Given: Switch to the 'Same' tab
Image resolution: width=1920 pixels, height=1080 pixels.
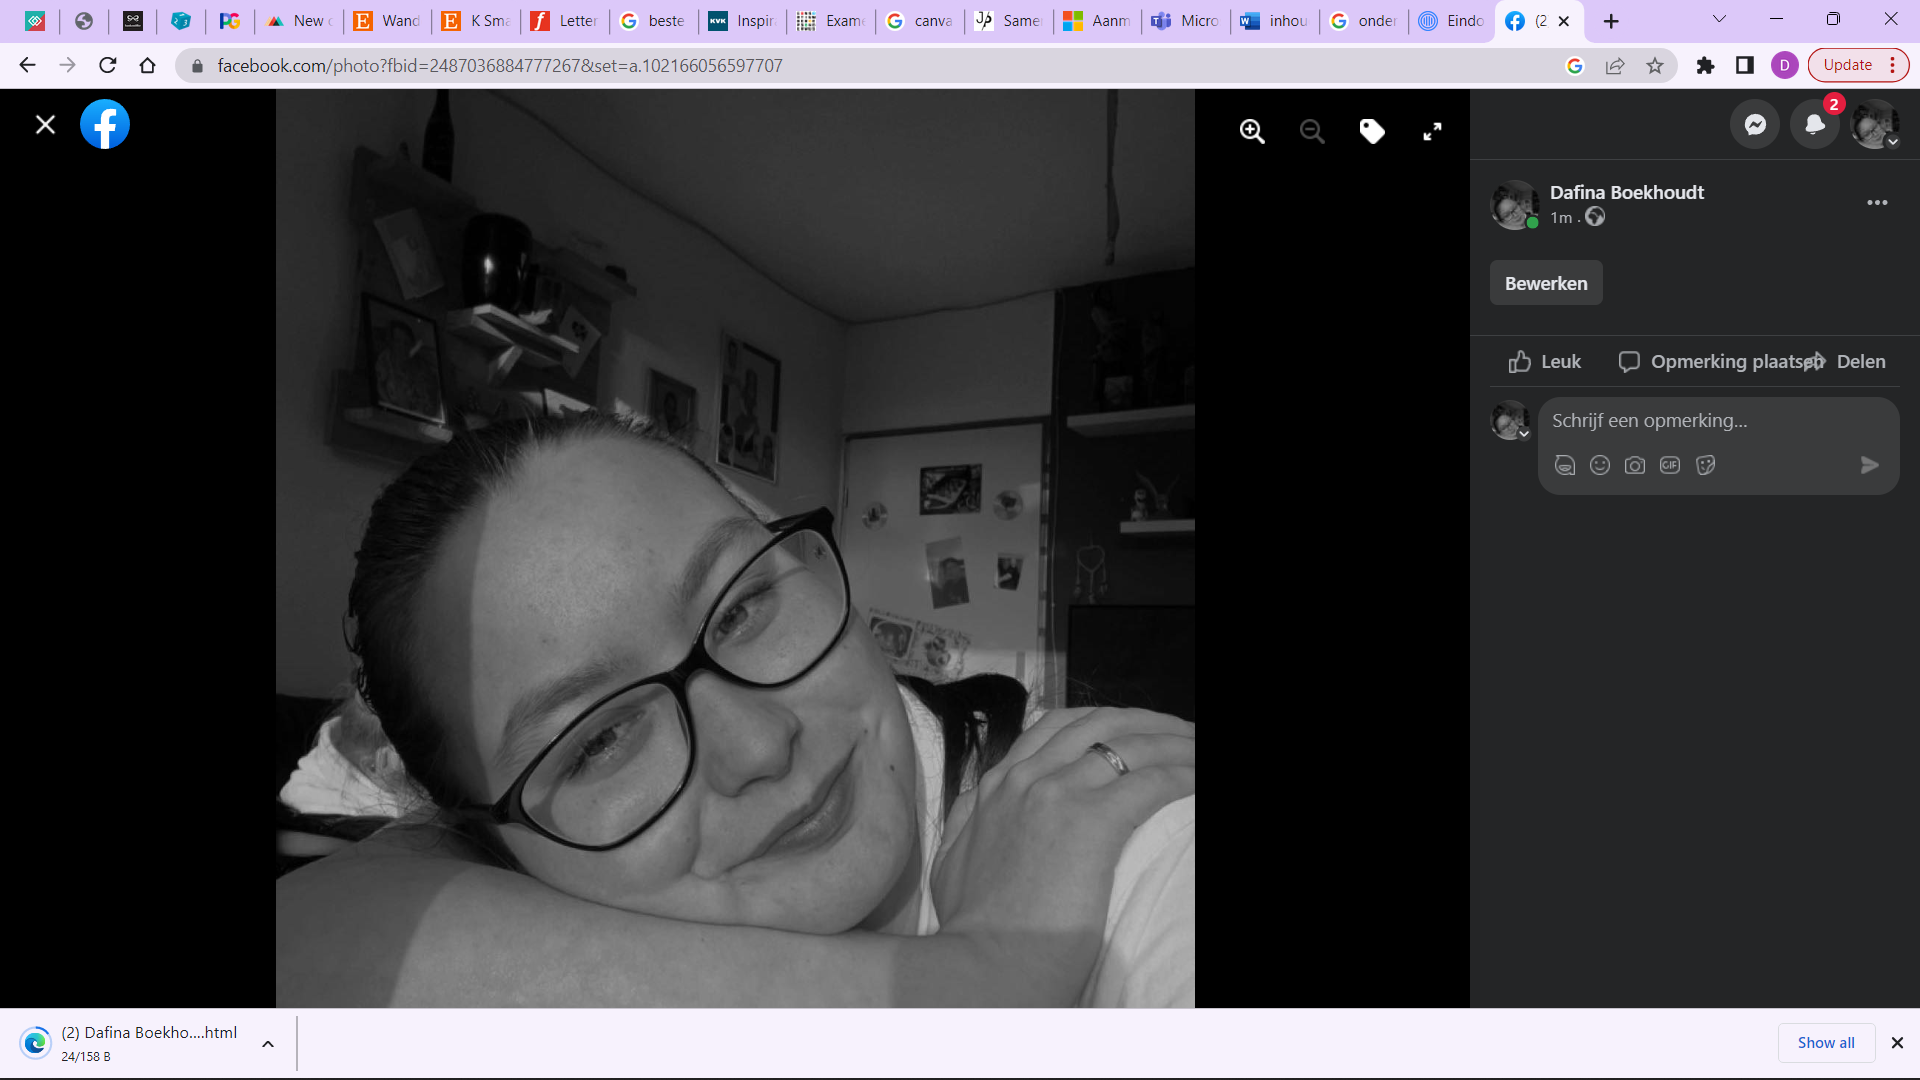Looking at the screenshot, I should coord(1009,21).
